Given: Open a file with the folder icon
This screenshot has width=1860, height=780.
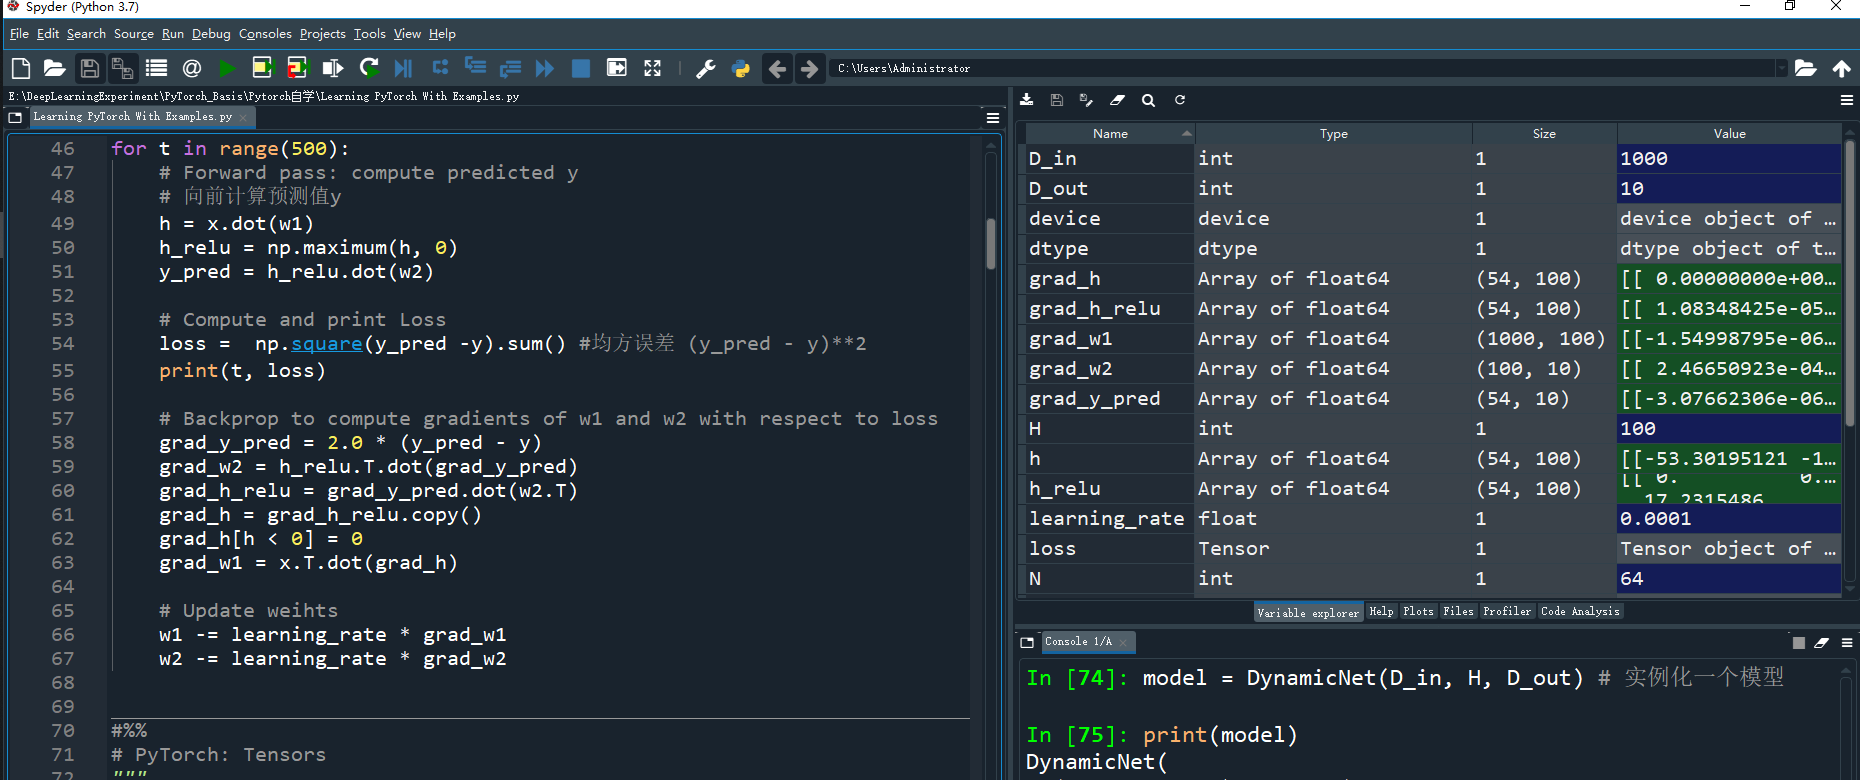Looking at the screenshot, I should [55, 68].
